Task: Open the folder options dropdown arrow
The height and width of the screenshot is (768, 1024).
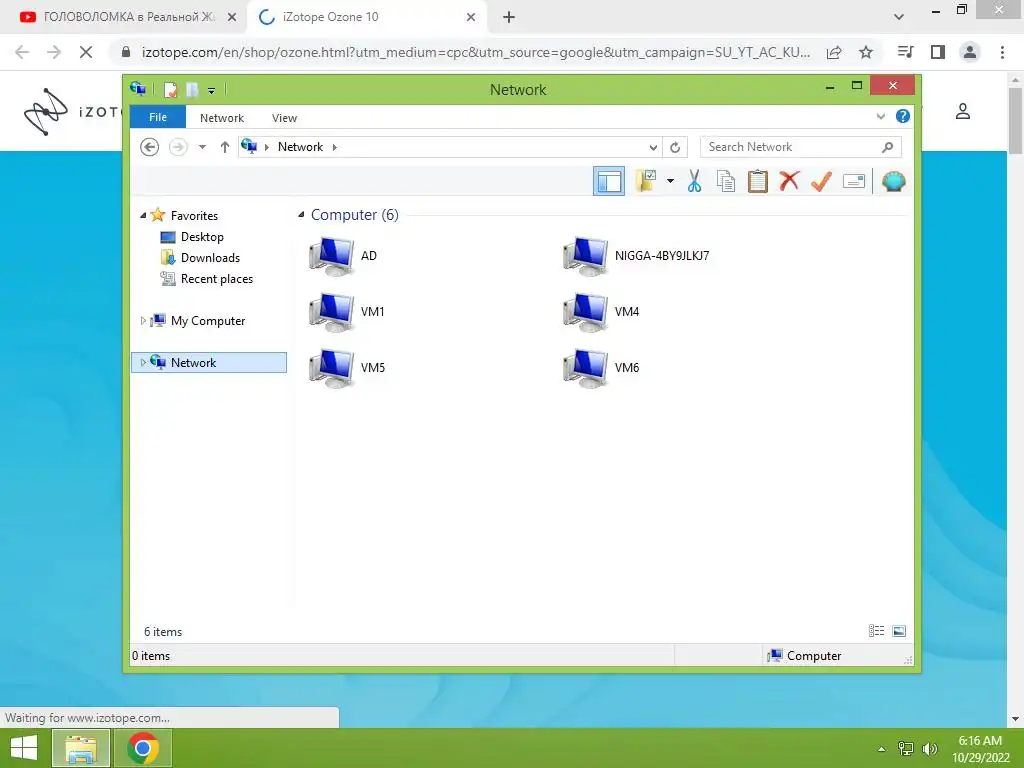Action: coord(670,181)
